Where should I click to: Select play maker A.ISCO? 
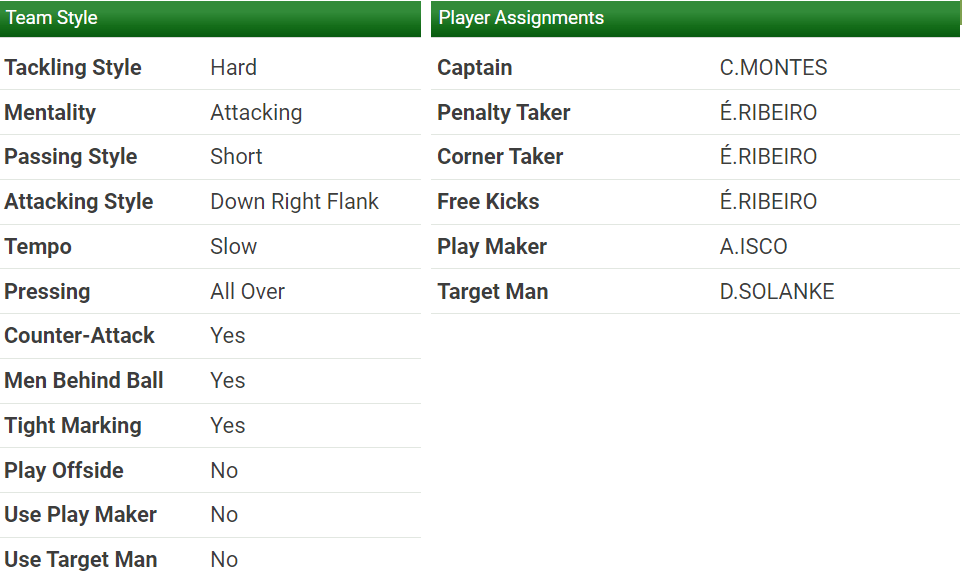pyautogui.click(x=753, y=247)
